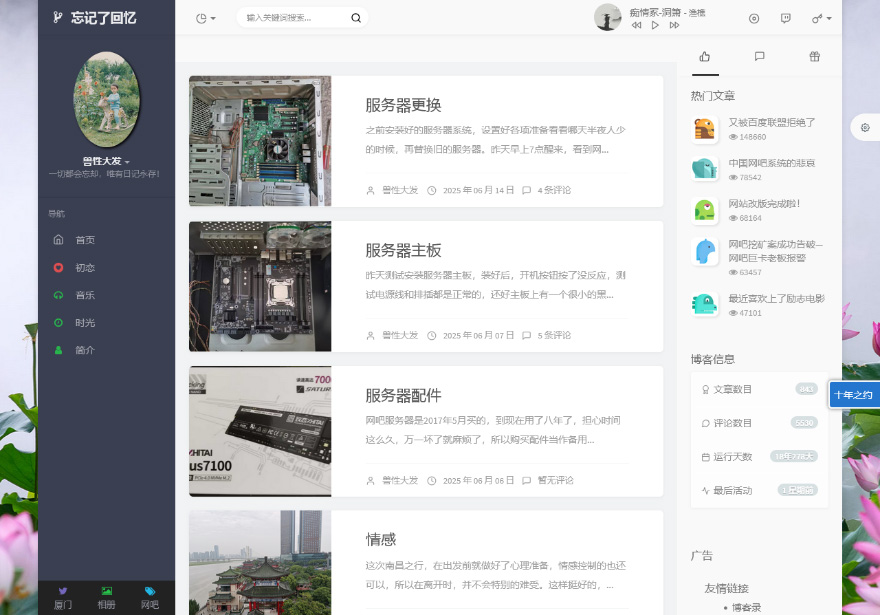This screenshot has height=615, width=880.
Task: Open the key icon dropdown menu
Action: click(821, 18)
